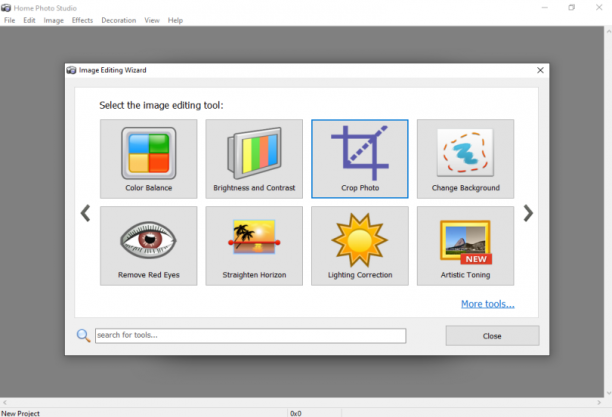
Task: Click the More tools link
Action: (x=487, y=304)
